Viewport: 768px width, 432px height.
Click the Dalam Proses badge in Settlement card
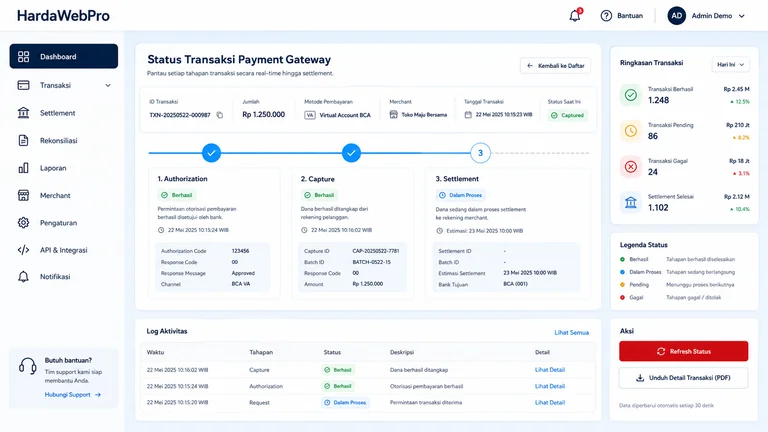[460, 195]
